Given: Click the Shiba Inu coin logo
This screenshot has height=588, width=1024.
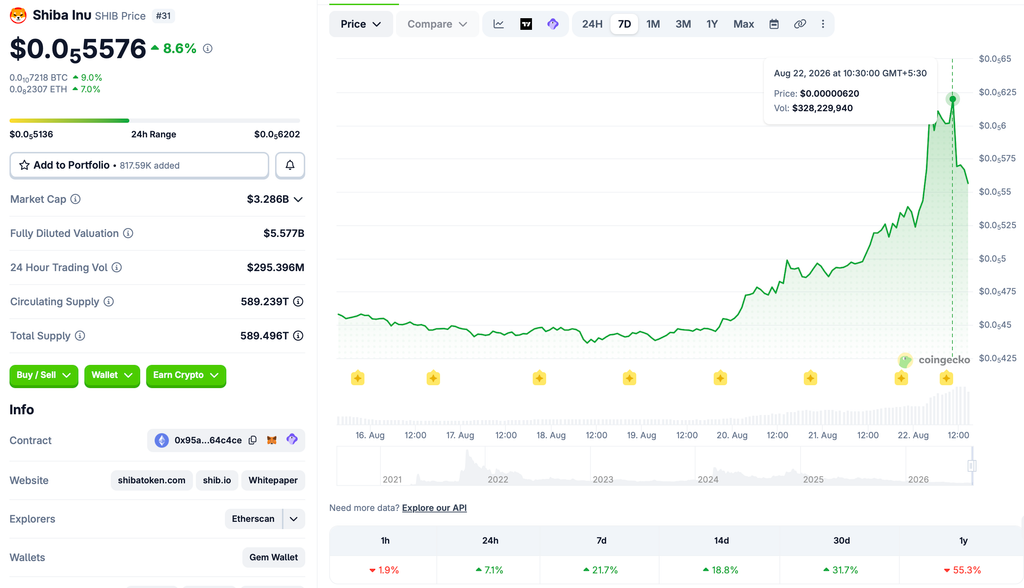Looking at the screenshot, I should tap(18, 15).
